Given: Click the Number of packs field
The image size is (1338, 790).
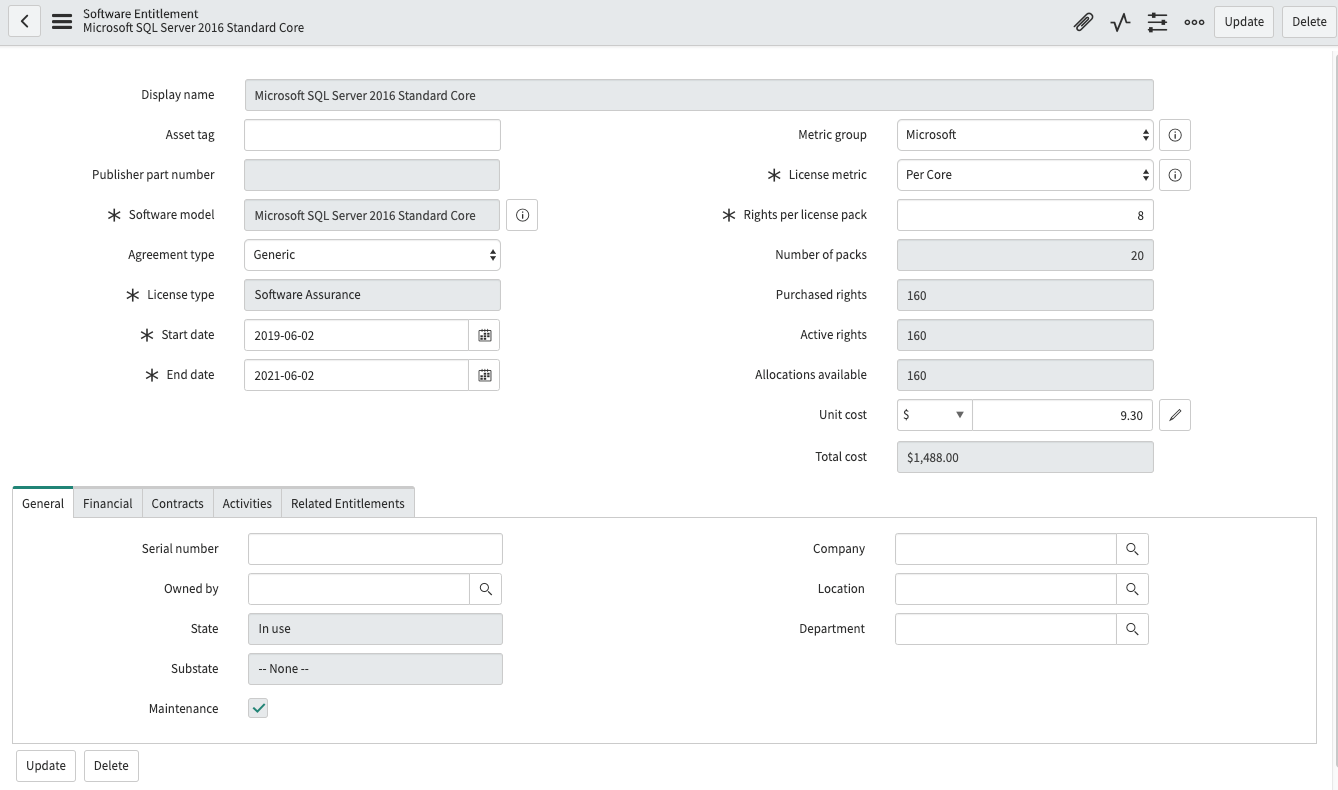Looking at the screenshot, I should (x=1025, y=255).
